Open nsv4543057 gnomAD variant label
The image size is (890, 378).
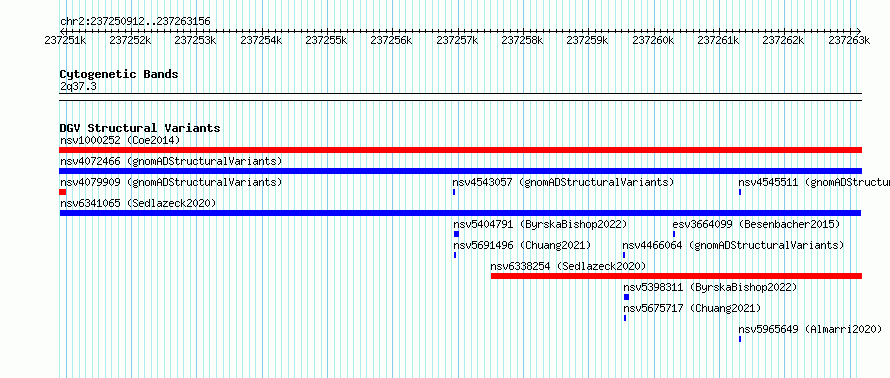[563, 182]
